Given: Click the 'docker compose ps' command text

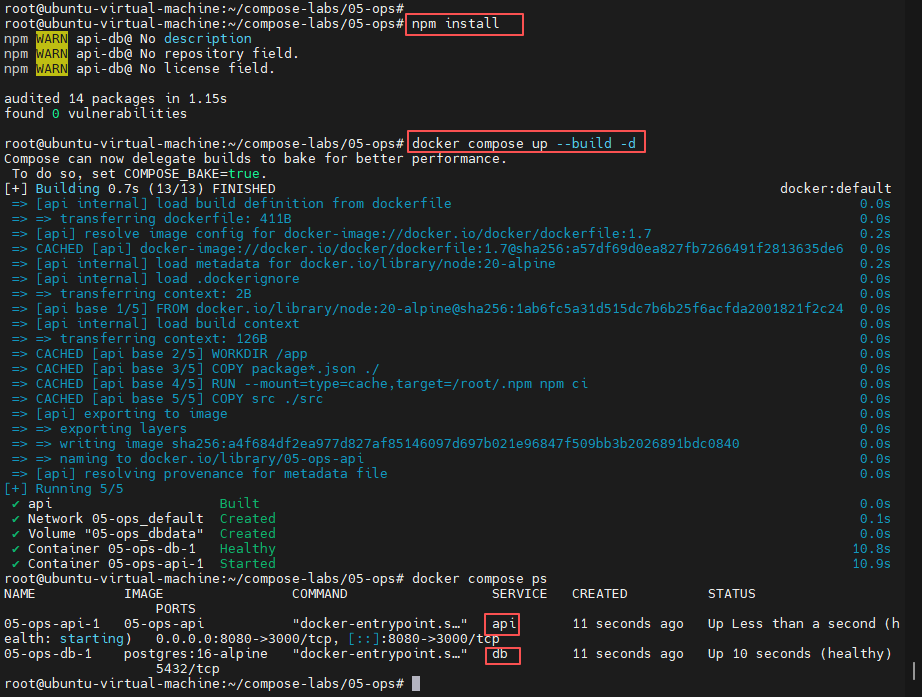Looking at the screenshot, I should [x=479, y=579].
